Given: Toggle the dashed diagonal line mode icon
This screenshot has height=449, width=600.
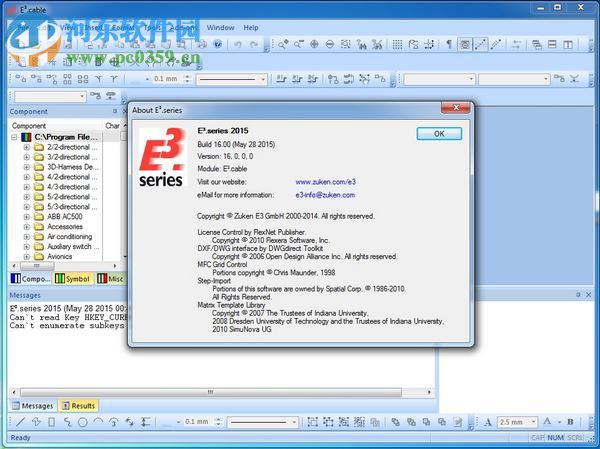Looking at the screenshot, I should click(x=496, y=44).
